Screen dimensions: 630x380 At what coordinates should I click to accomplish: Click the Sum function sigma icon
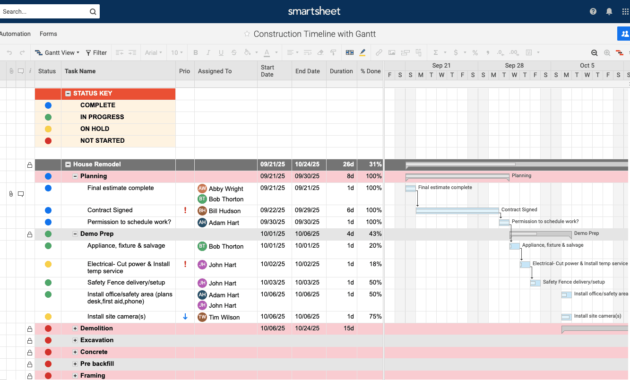click(x=436, y=53)
